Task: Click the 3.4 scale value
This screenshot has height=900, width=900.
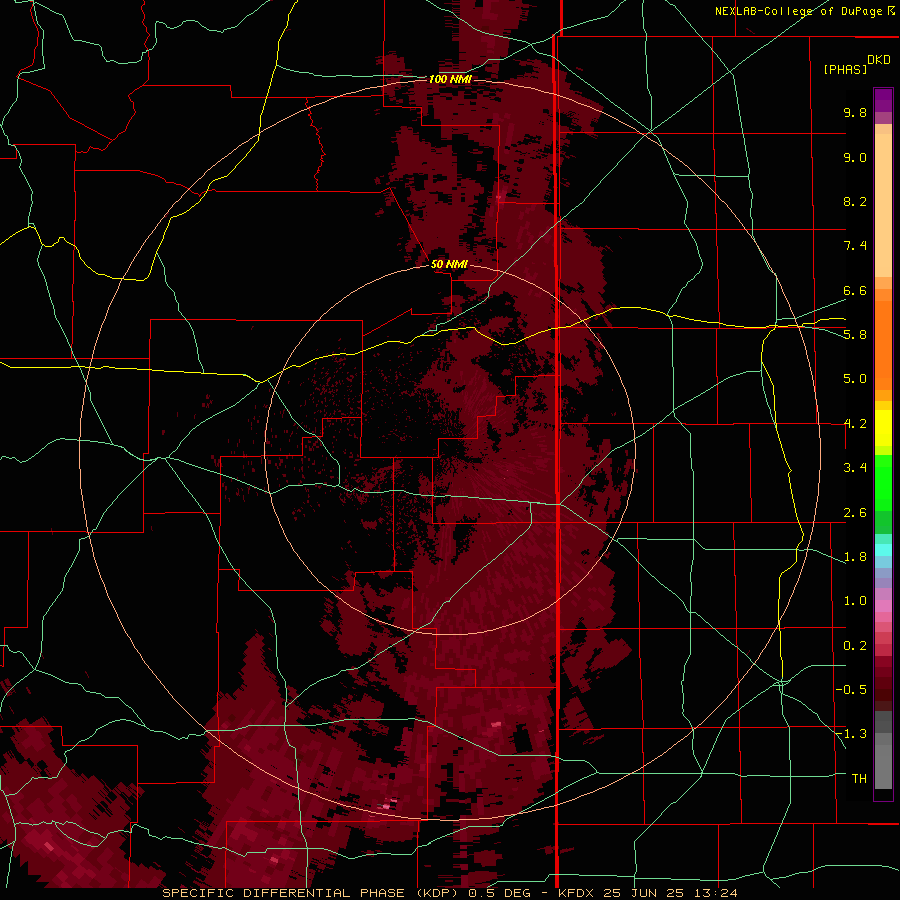Action: pos(855,468)
